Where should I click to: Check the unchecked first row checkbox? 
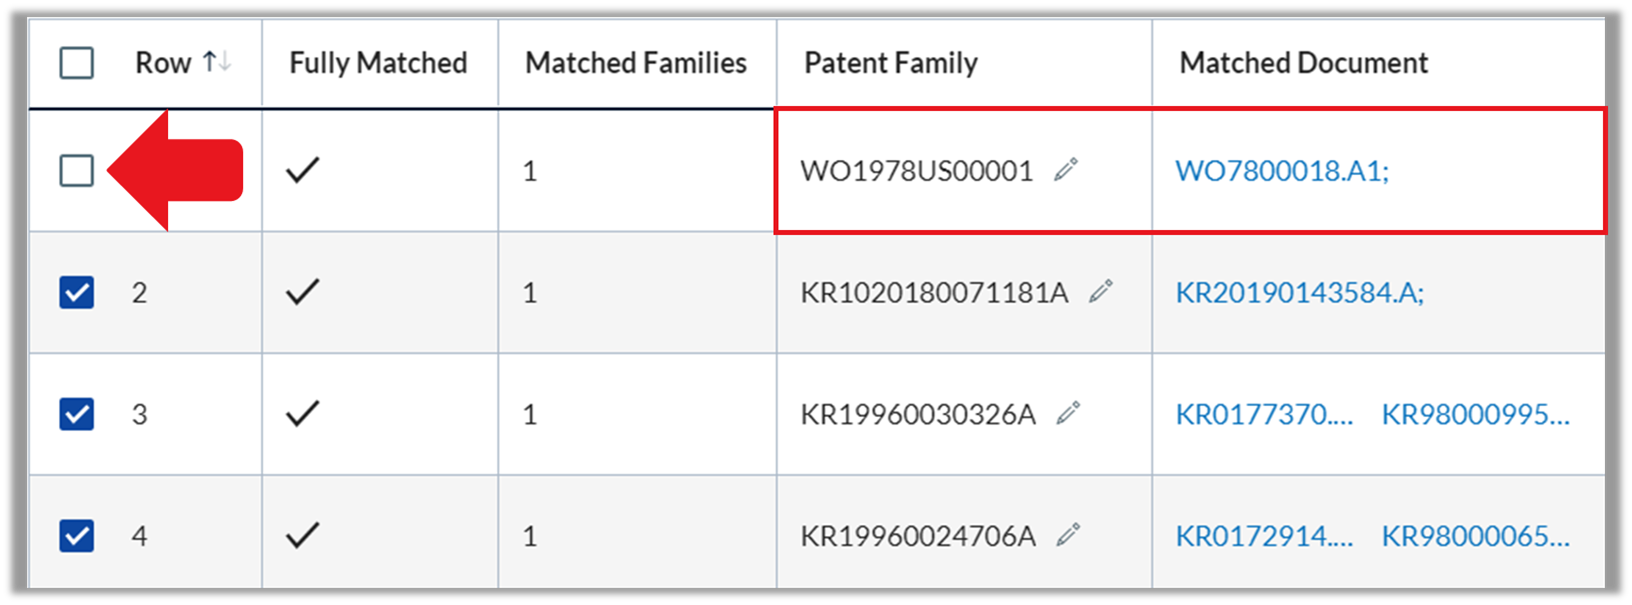point(77,170)
